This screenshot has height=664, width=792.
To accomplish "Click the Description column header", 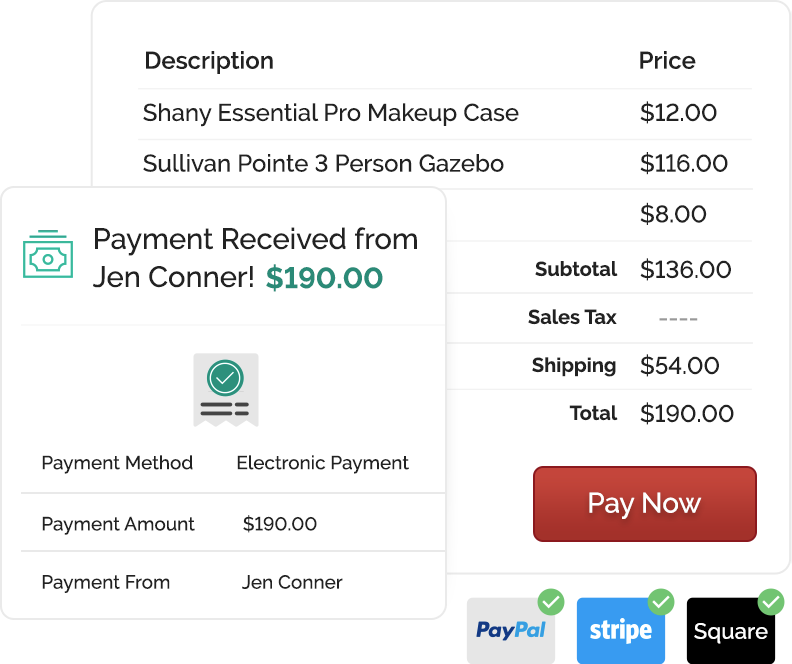I will coord(209,61).
